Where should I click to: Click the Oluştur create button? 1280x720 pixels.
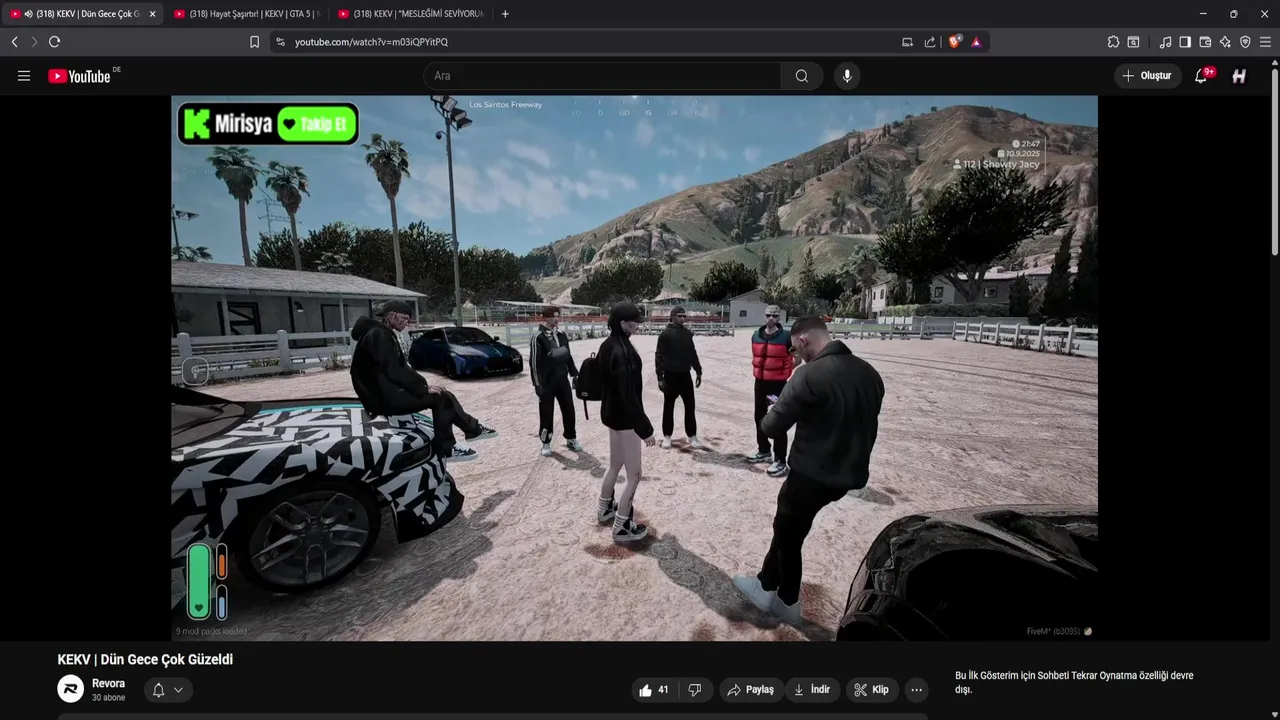point(1146,76)
